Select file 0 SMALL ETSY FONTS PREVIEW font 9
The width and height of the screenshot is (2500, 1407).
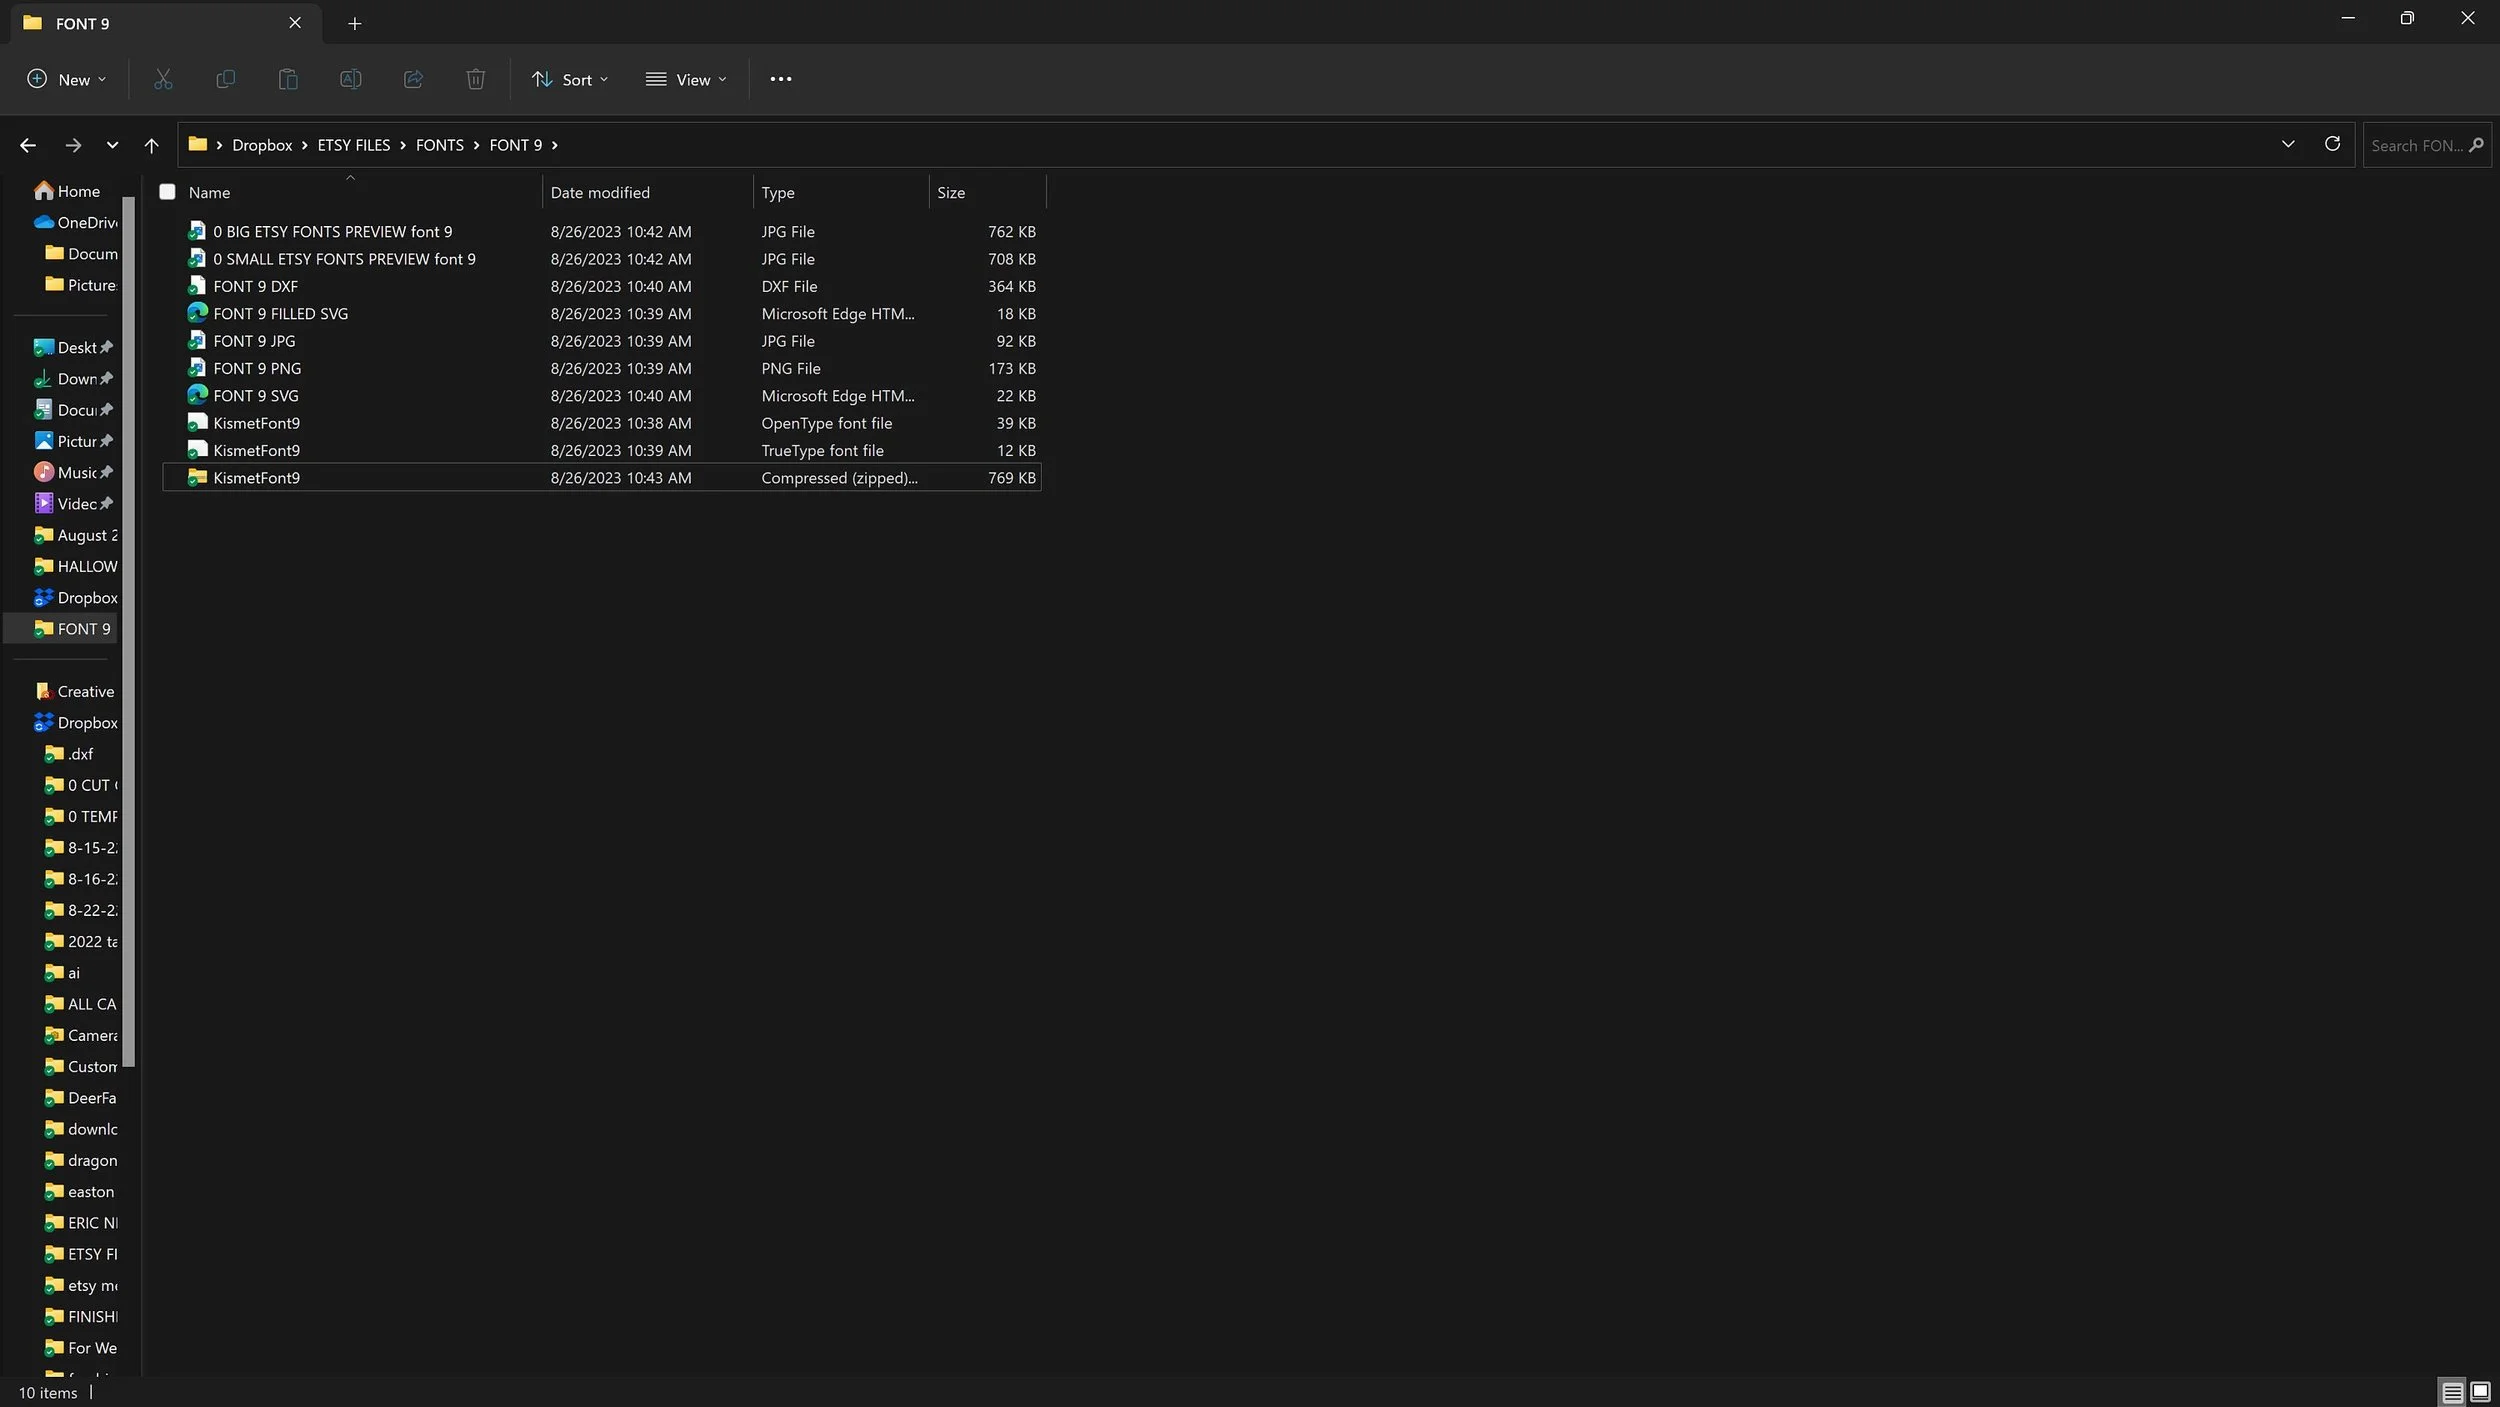602,258
